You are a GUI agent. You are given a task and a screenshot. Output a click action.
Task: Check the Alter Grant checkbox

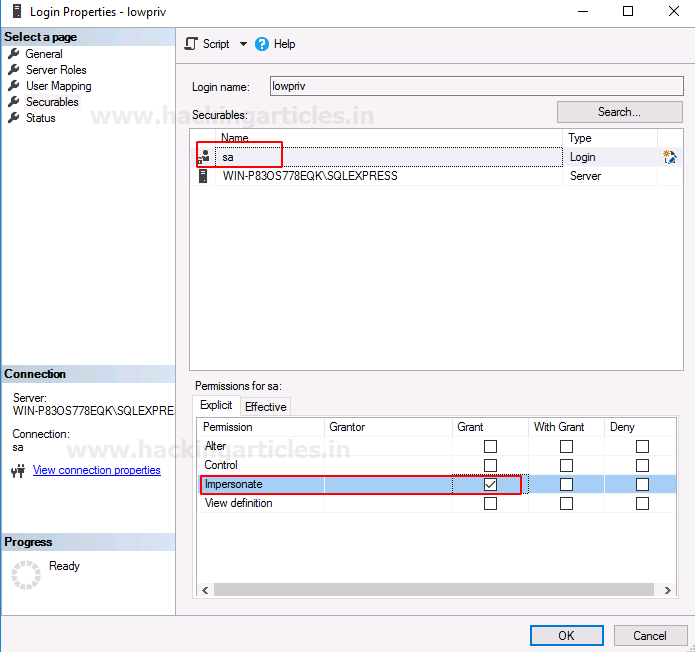point(490,446)
